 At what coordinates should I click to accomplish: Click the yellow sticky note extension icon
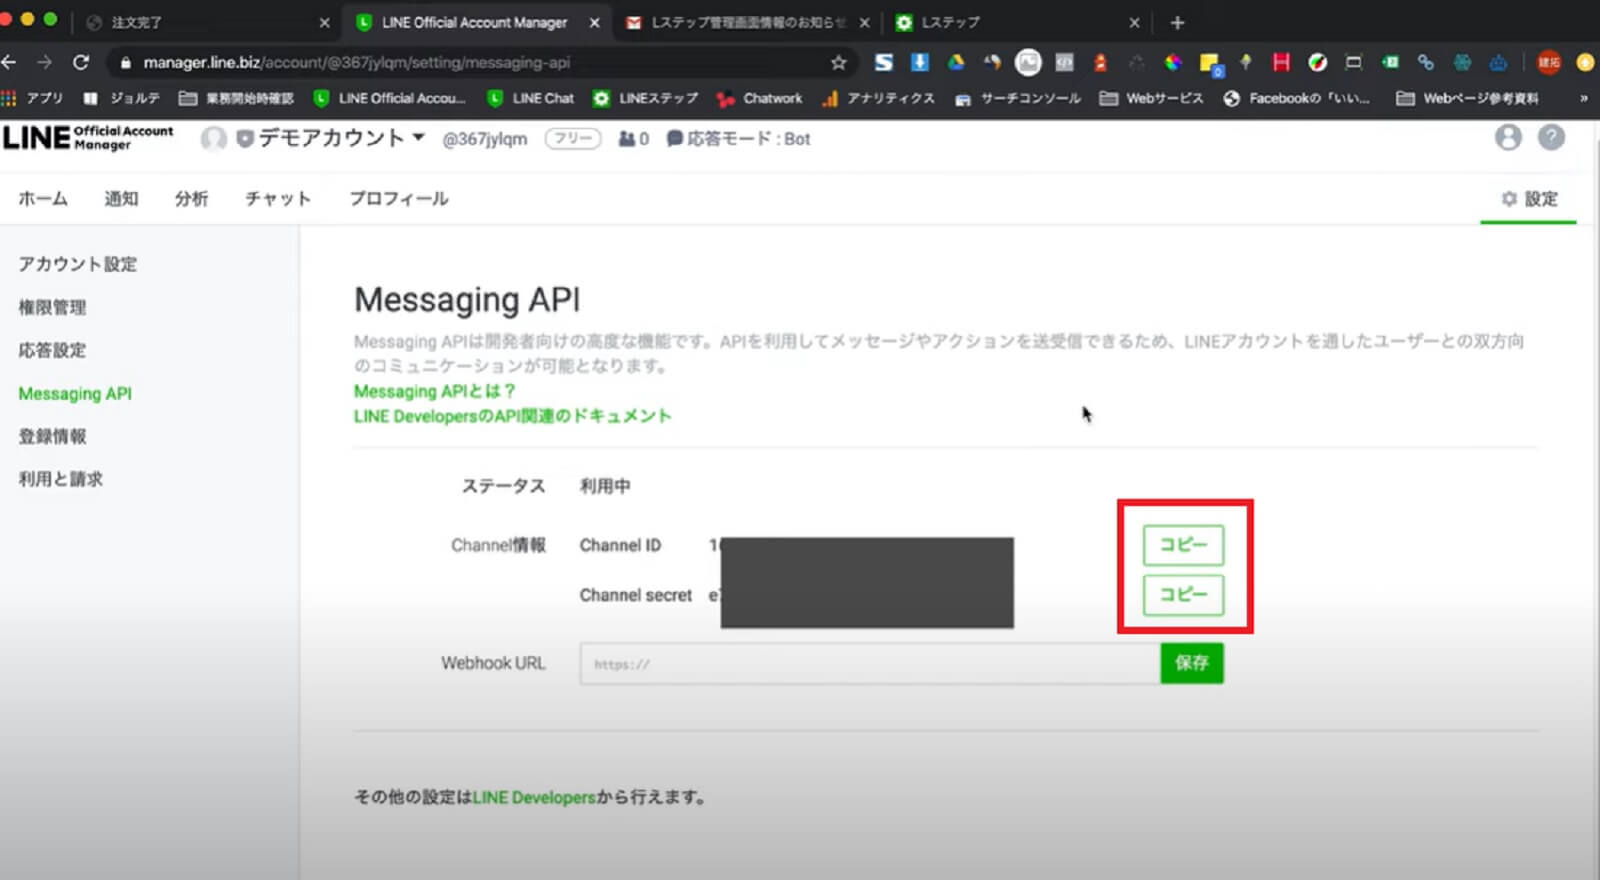click(1210, 63)
